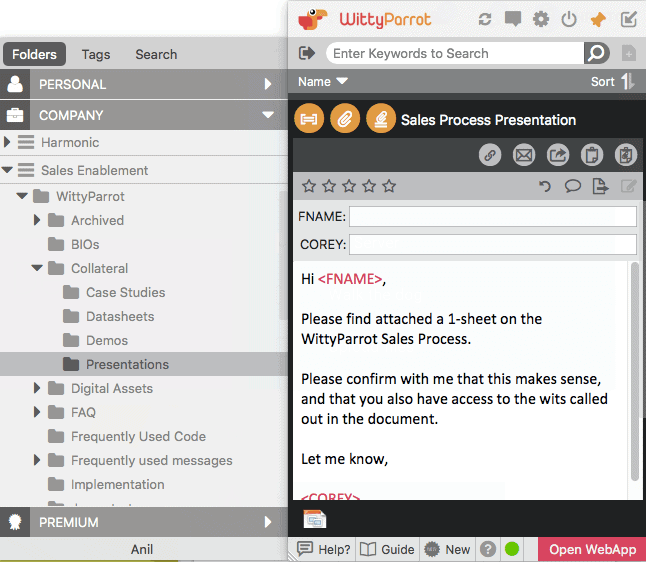
Task: Rate with the first star
Action: (309, 186)
